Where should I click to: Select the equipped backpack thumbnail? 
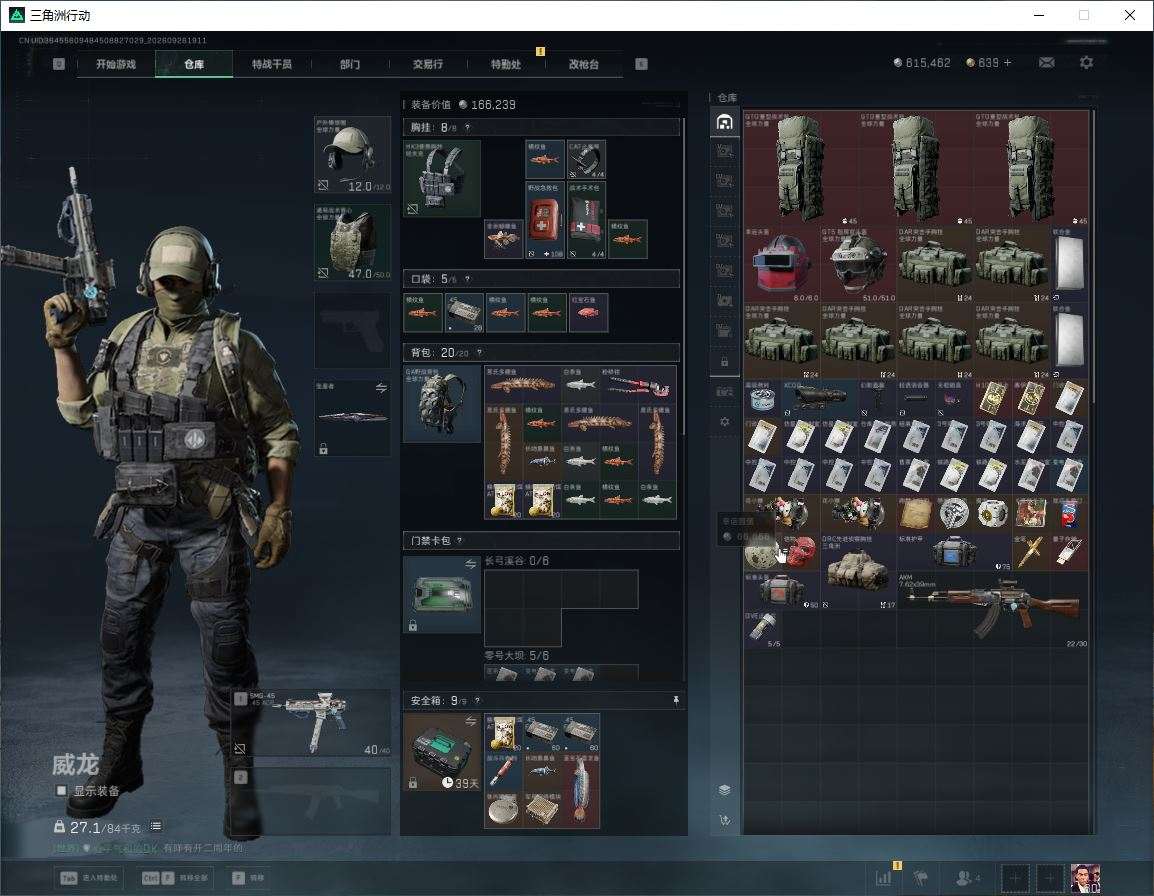[442, 403]
